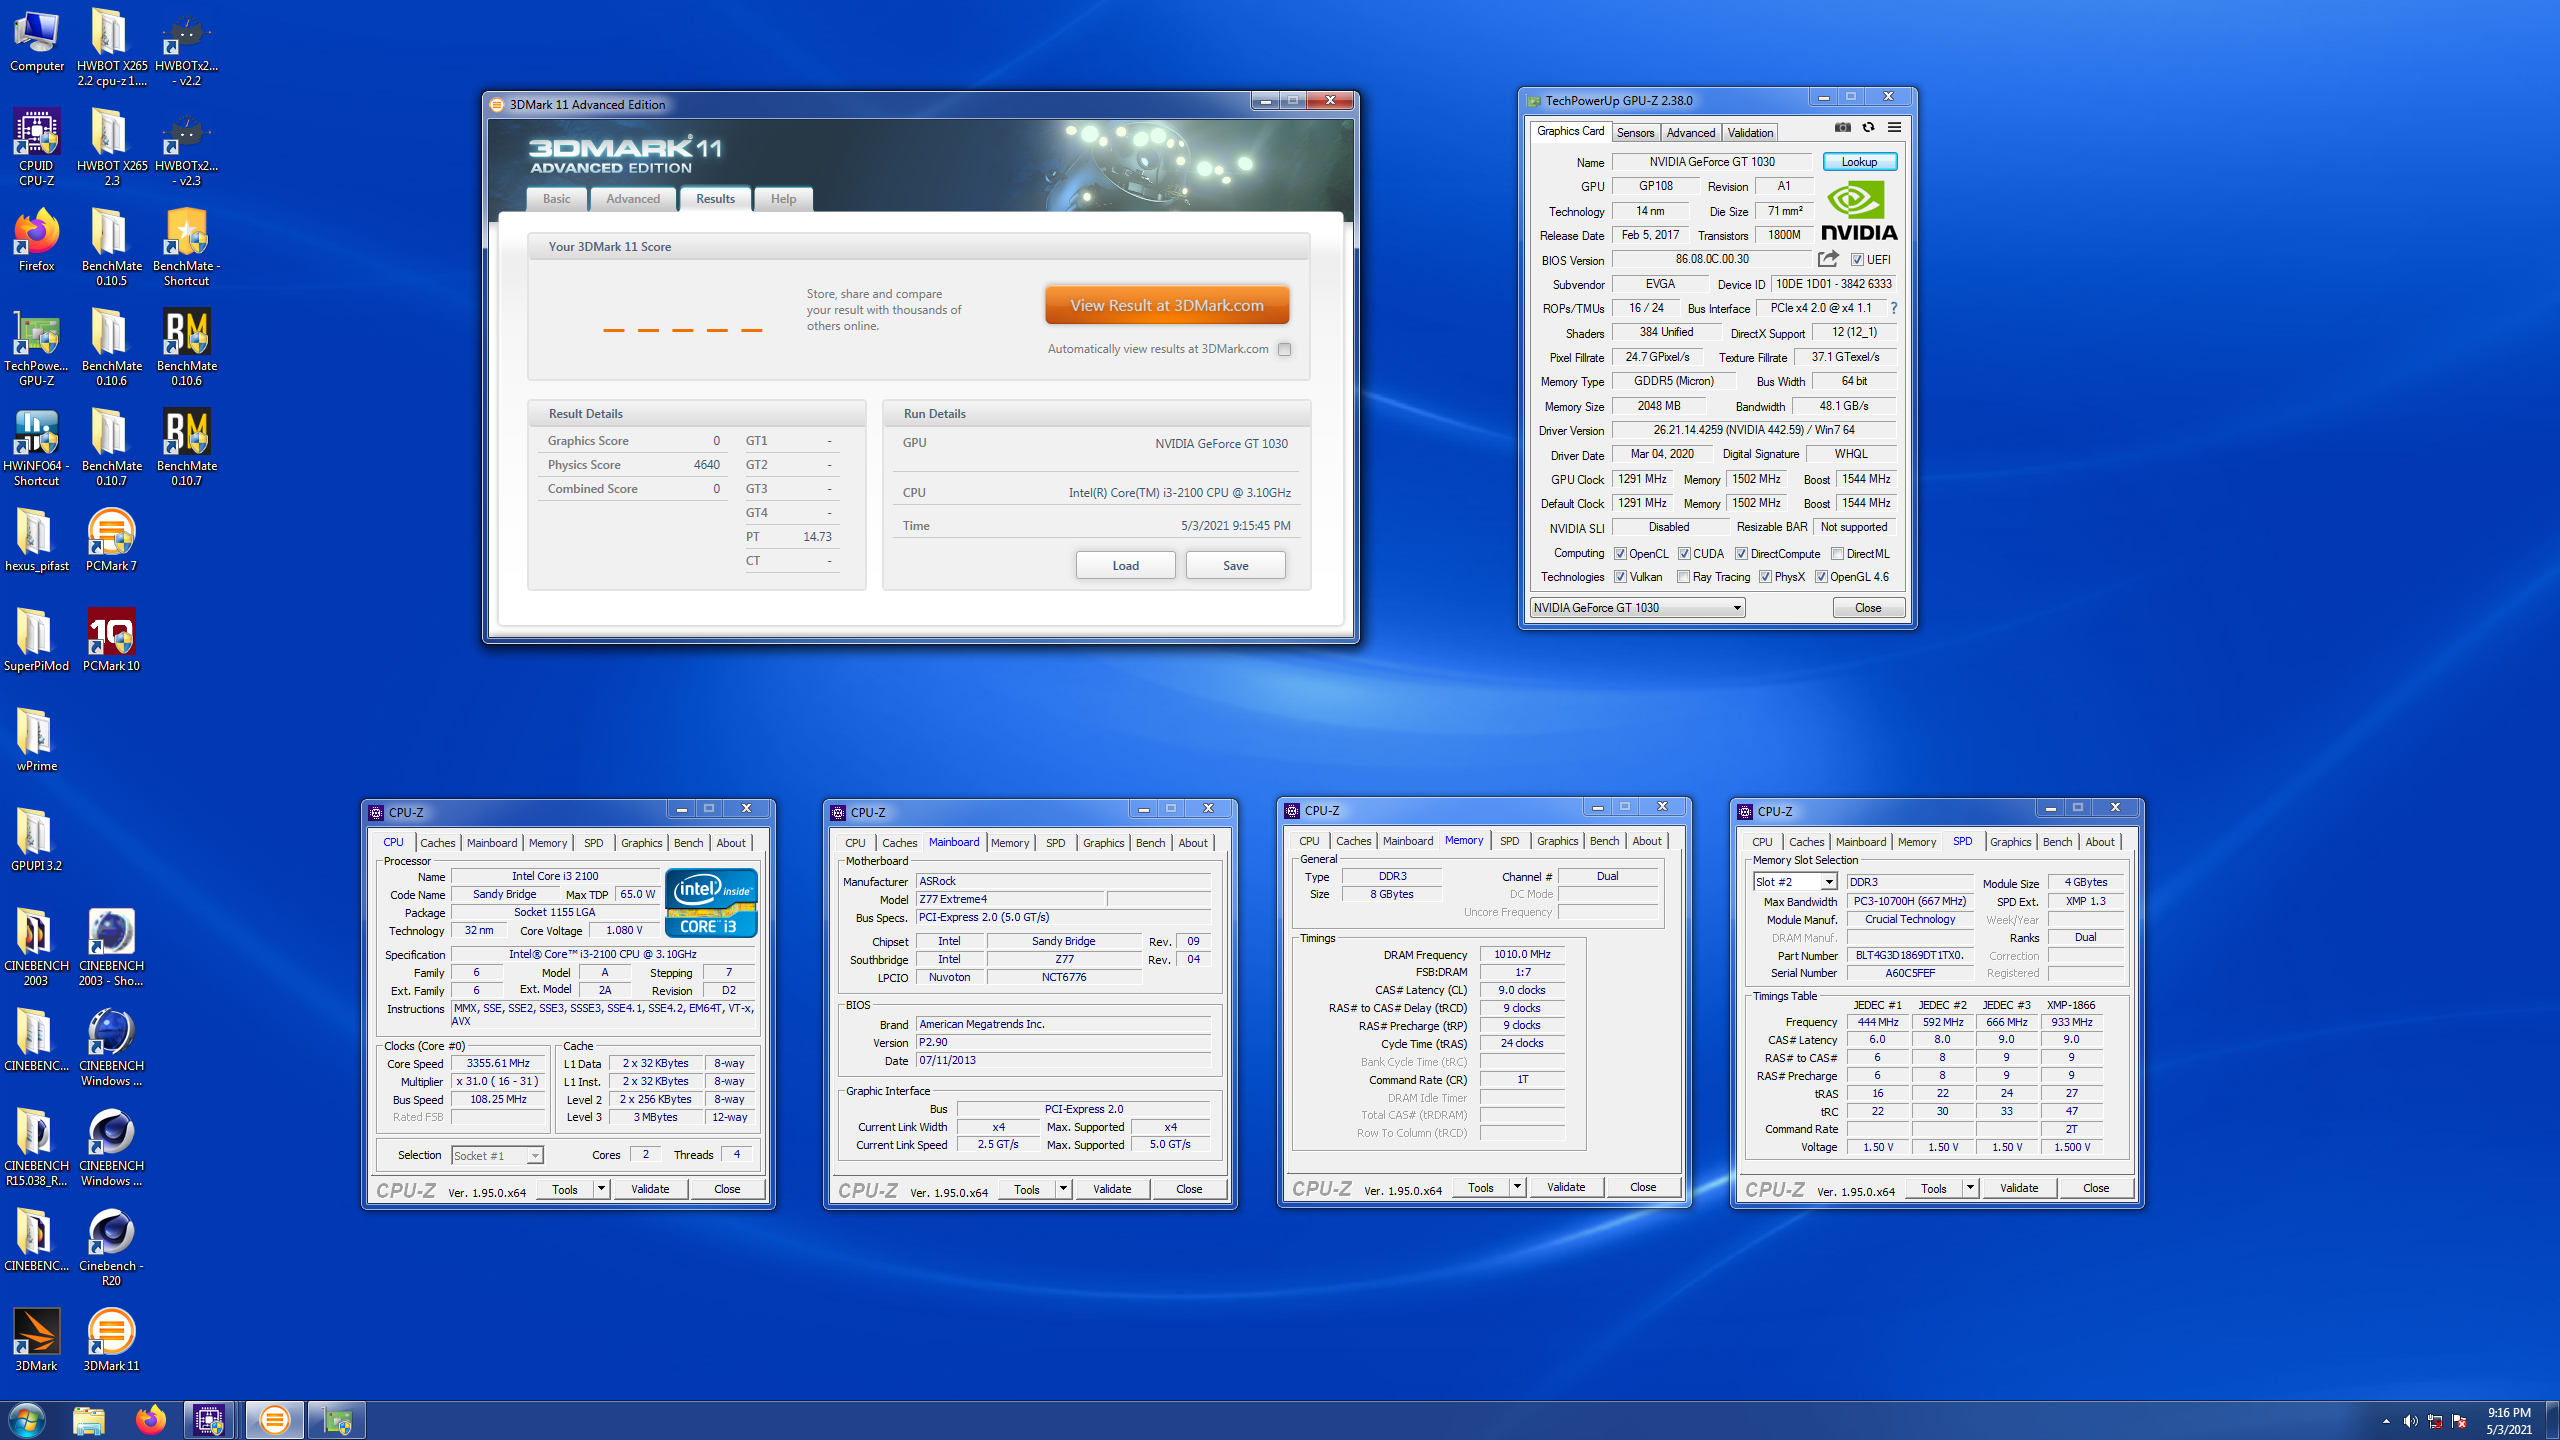Viewport: 2560px width, 1440px height.
Task: Open the 3DMark 11 desktop icon
Action: [x=111, y=1341]
